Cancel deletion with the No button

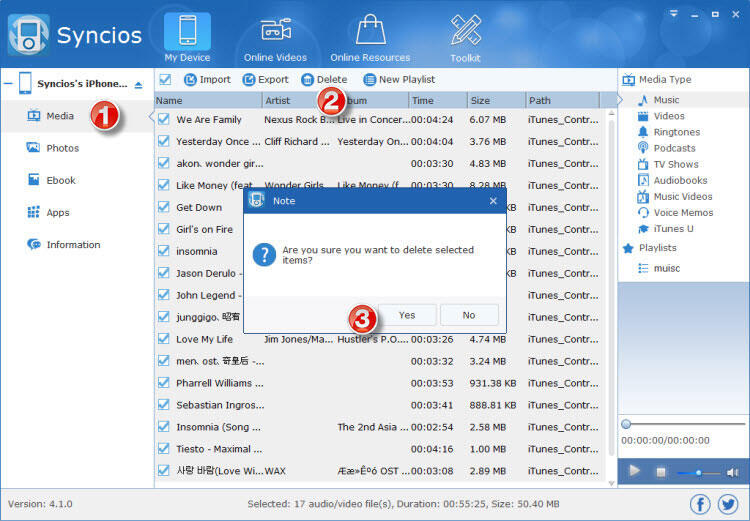[x=469, y=315]
